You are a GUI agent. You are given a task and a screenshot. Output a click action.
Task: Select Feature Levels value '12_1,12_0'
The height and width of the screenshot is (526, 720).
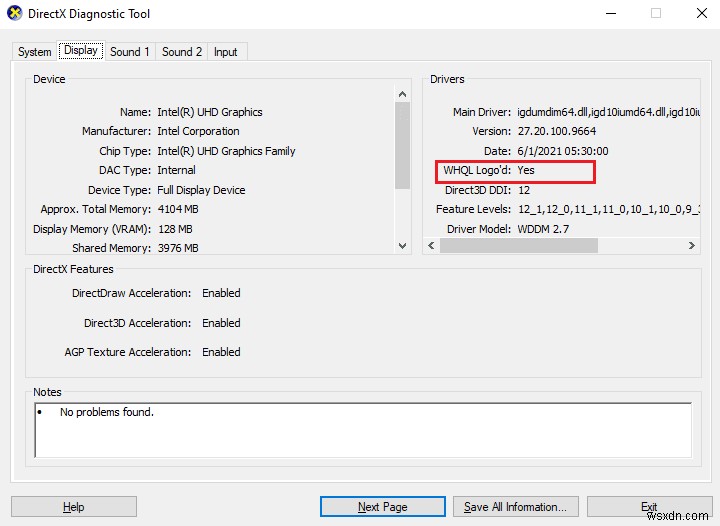(x=545, y=210)
